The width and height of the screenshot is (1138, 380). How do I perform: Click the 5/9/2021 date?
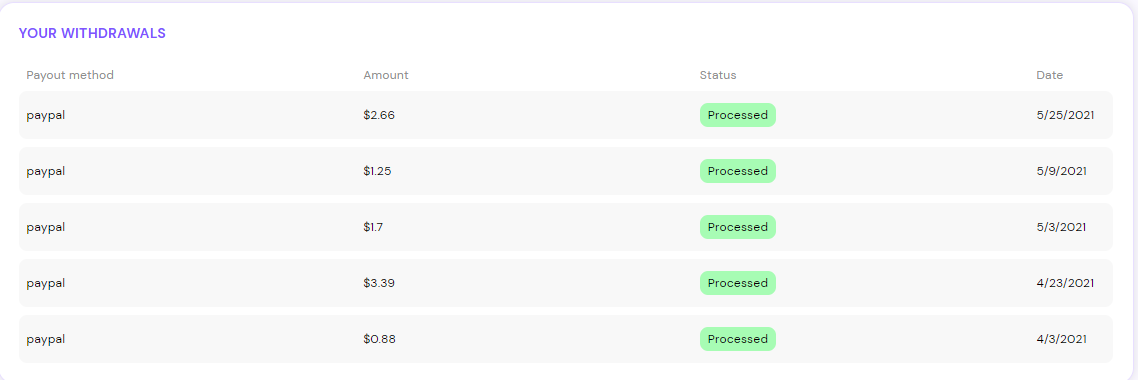pos(1062,171)
